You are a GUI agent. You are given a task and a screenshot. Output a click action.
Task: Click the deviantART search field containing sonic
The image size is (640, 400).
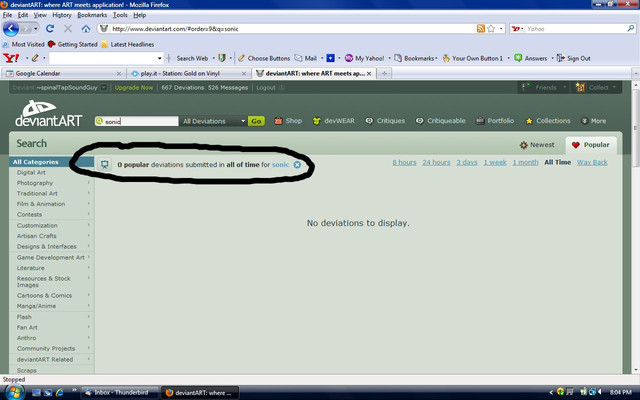(x=137, y=121)
